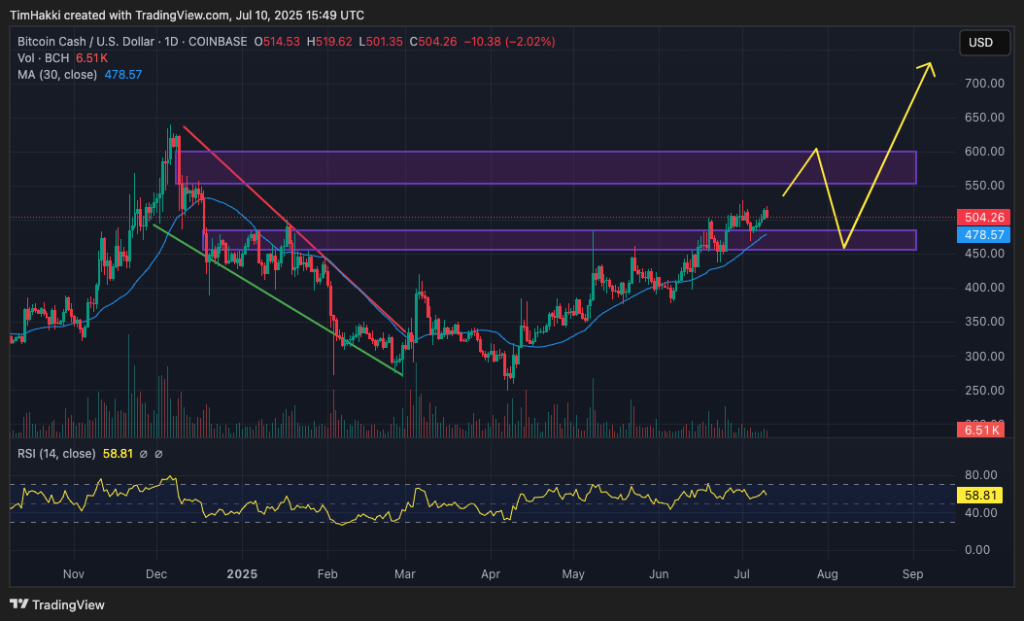Select the green descending trendline
Screen dimensions: 1024x621
point(280,300)
